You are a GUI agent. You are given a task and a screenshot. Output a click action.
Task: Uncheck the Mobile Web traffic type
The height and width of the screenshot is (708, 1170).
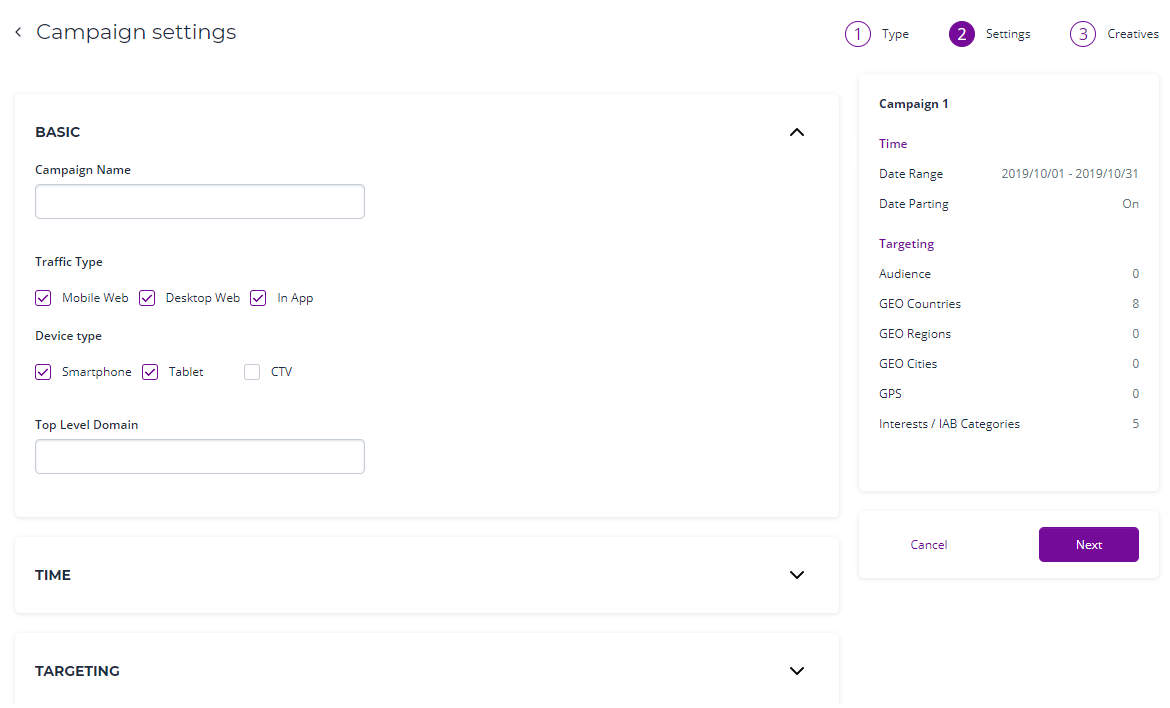click(x=43, y=297)
